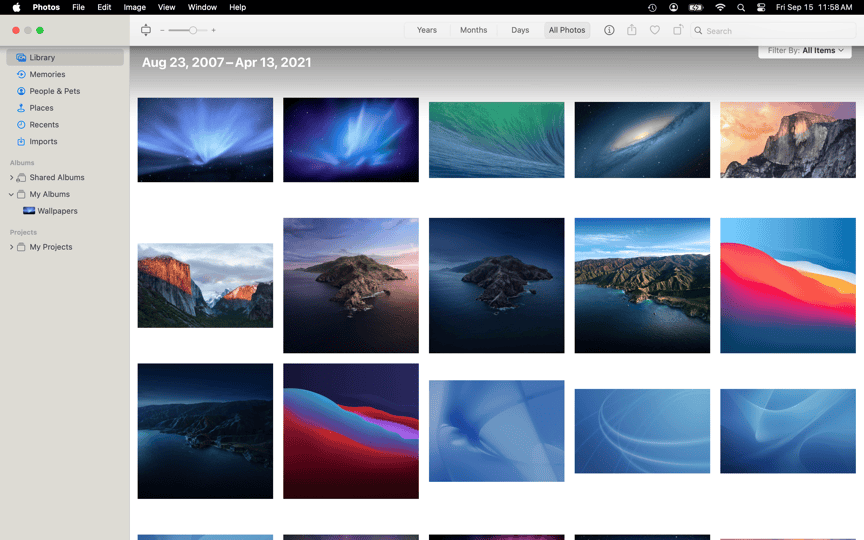This screenshot has width=864, height=540.
Task: Click the battery status icon
Action: (x=696, y=7)
